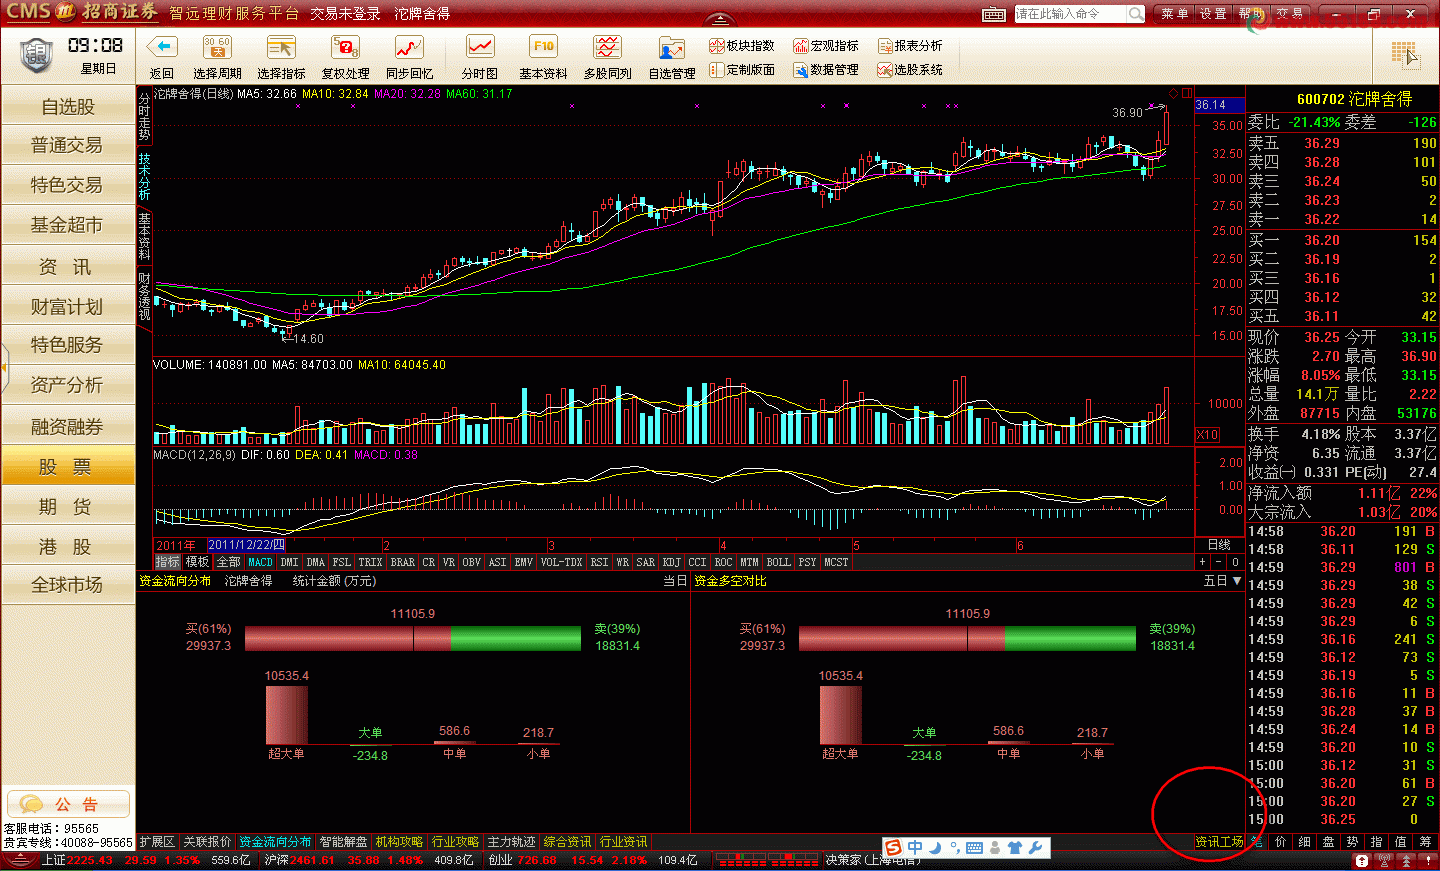
Task: Click the 超大单 red bar
Action: pos(286,715)
